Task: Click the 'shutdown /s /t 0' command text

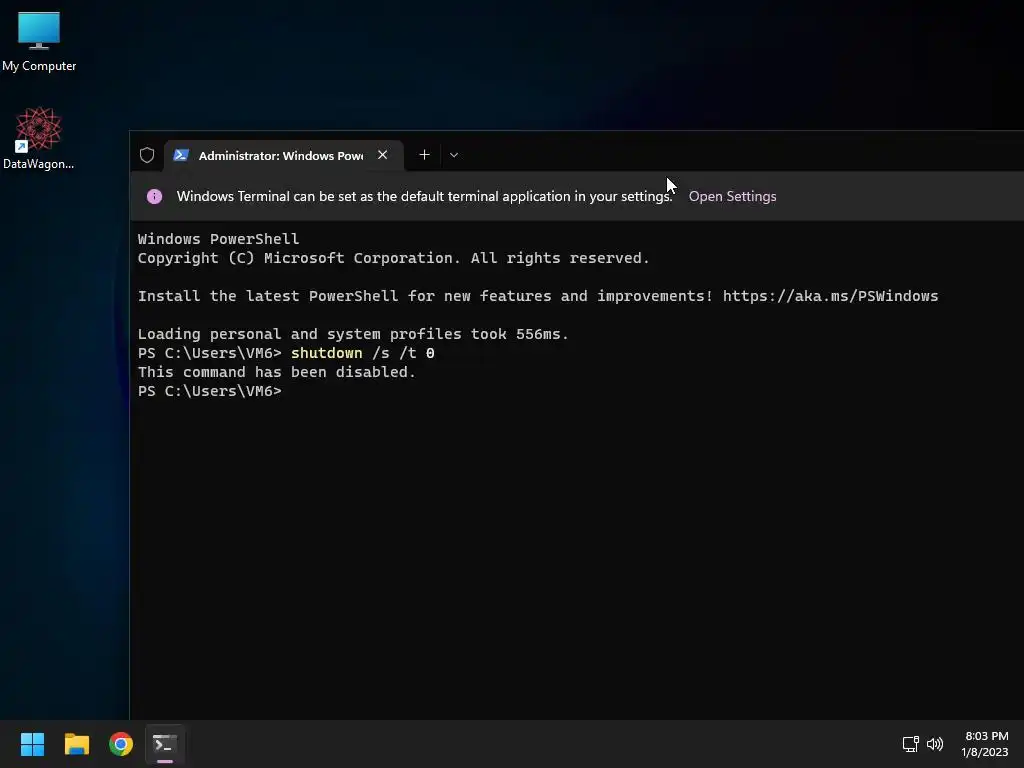Action: click(x=362, y=353)
